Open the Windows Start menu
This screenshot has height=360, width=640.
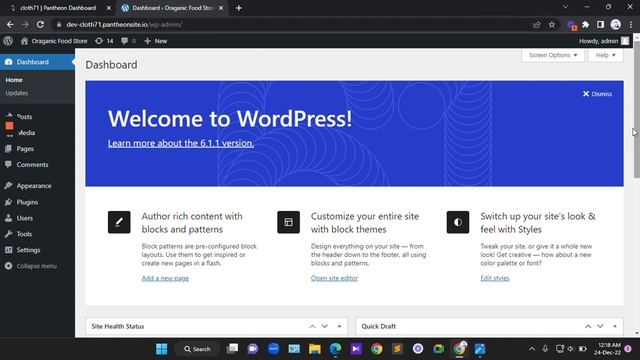(x=162, y=349)
